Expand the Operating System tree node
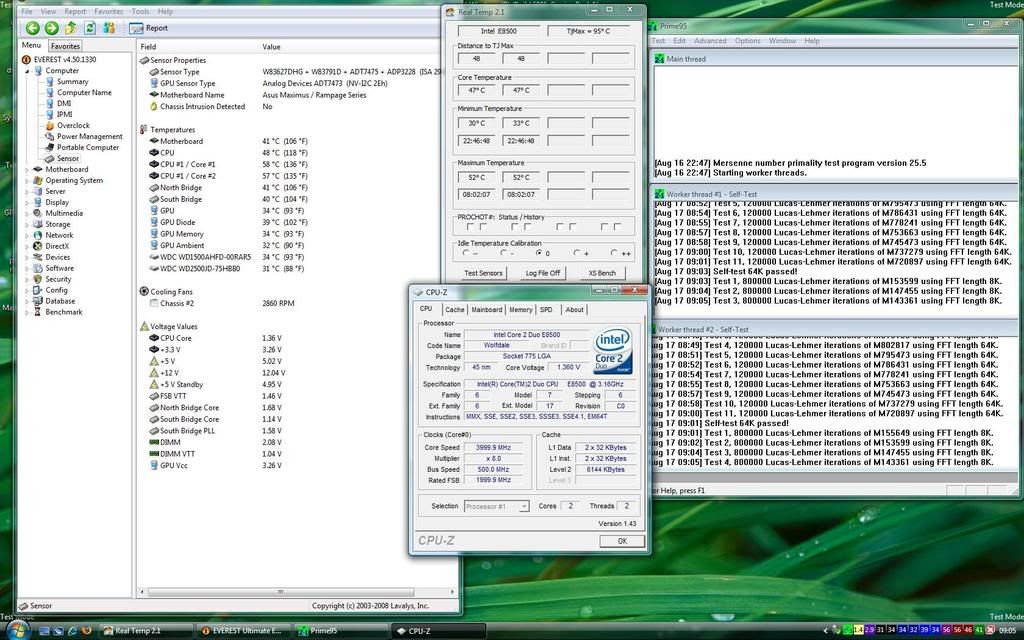1024x640 pixels. [x=27, y=181]
